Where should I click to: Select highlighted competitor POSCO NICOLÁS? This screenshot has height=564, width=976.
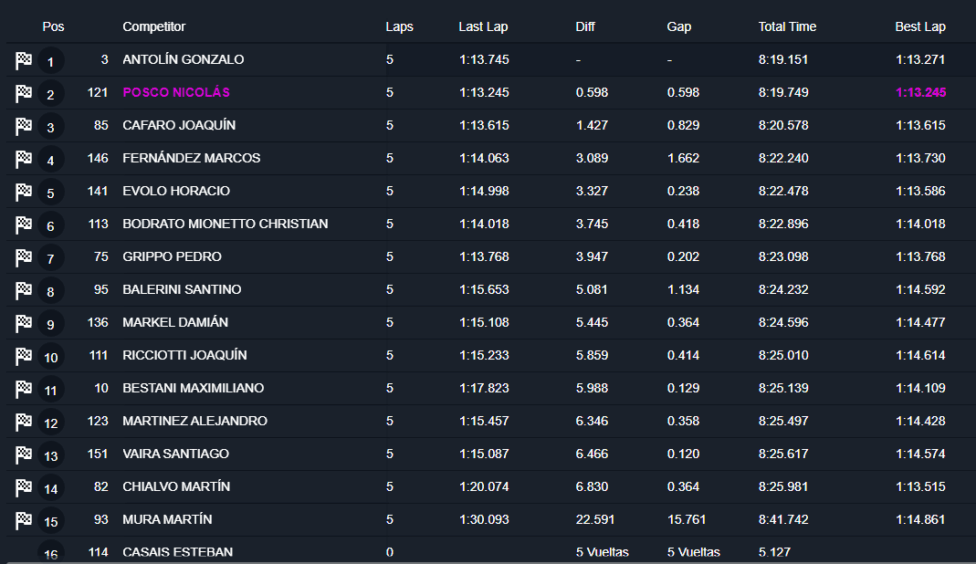[176, 92]
